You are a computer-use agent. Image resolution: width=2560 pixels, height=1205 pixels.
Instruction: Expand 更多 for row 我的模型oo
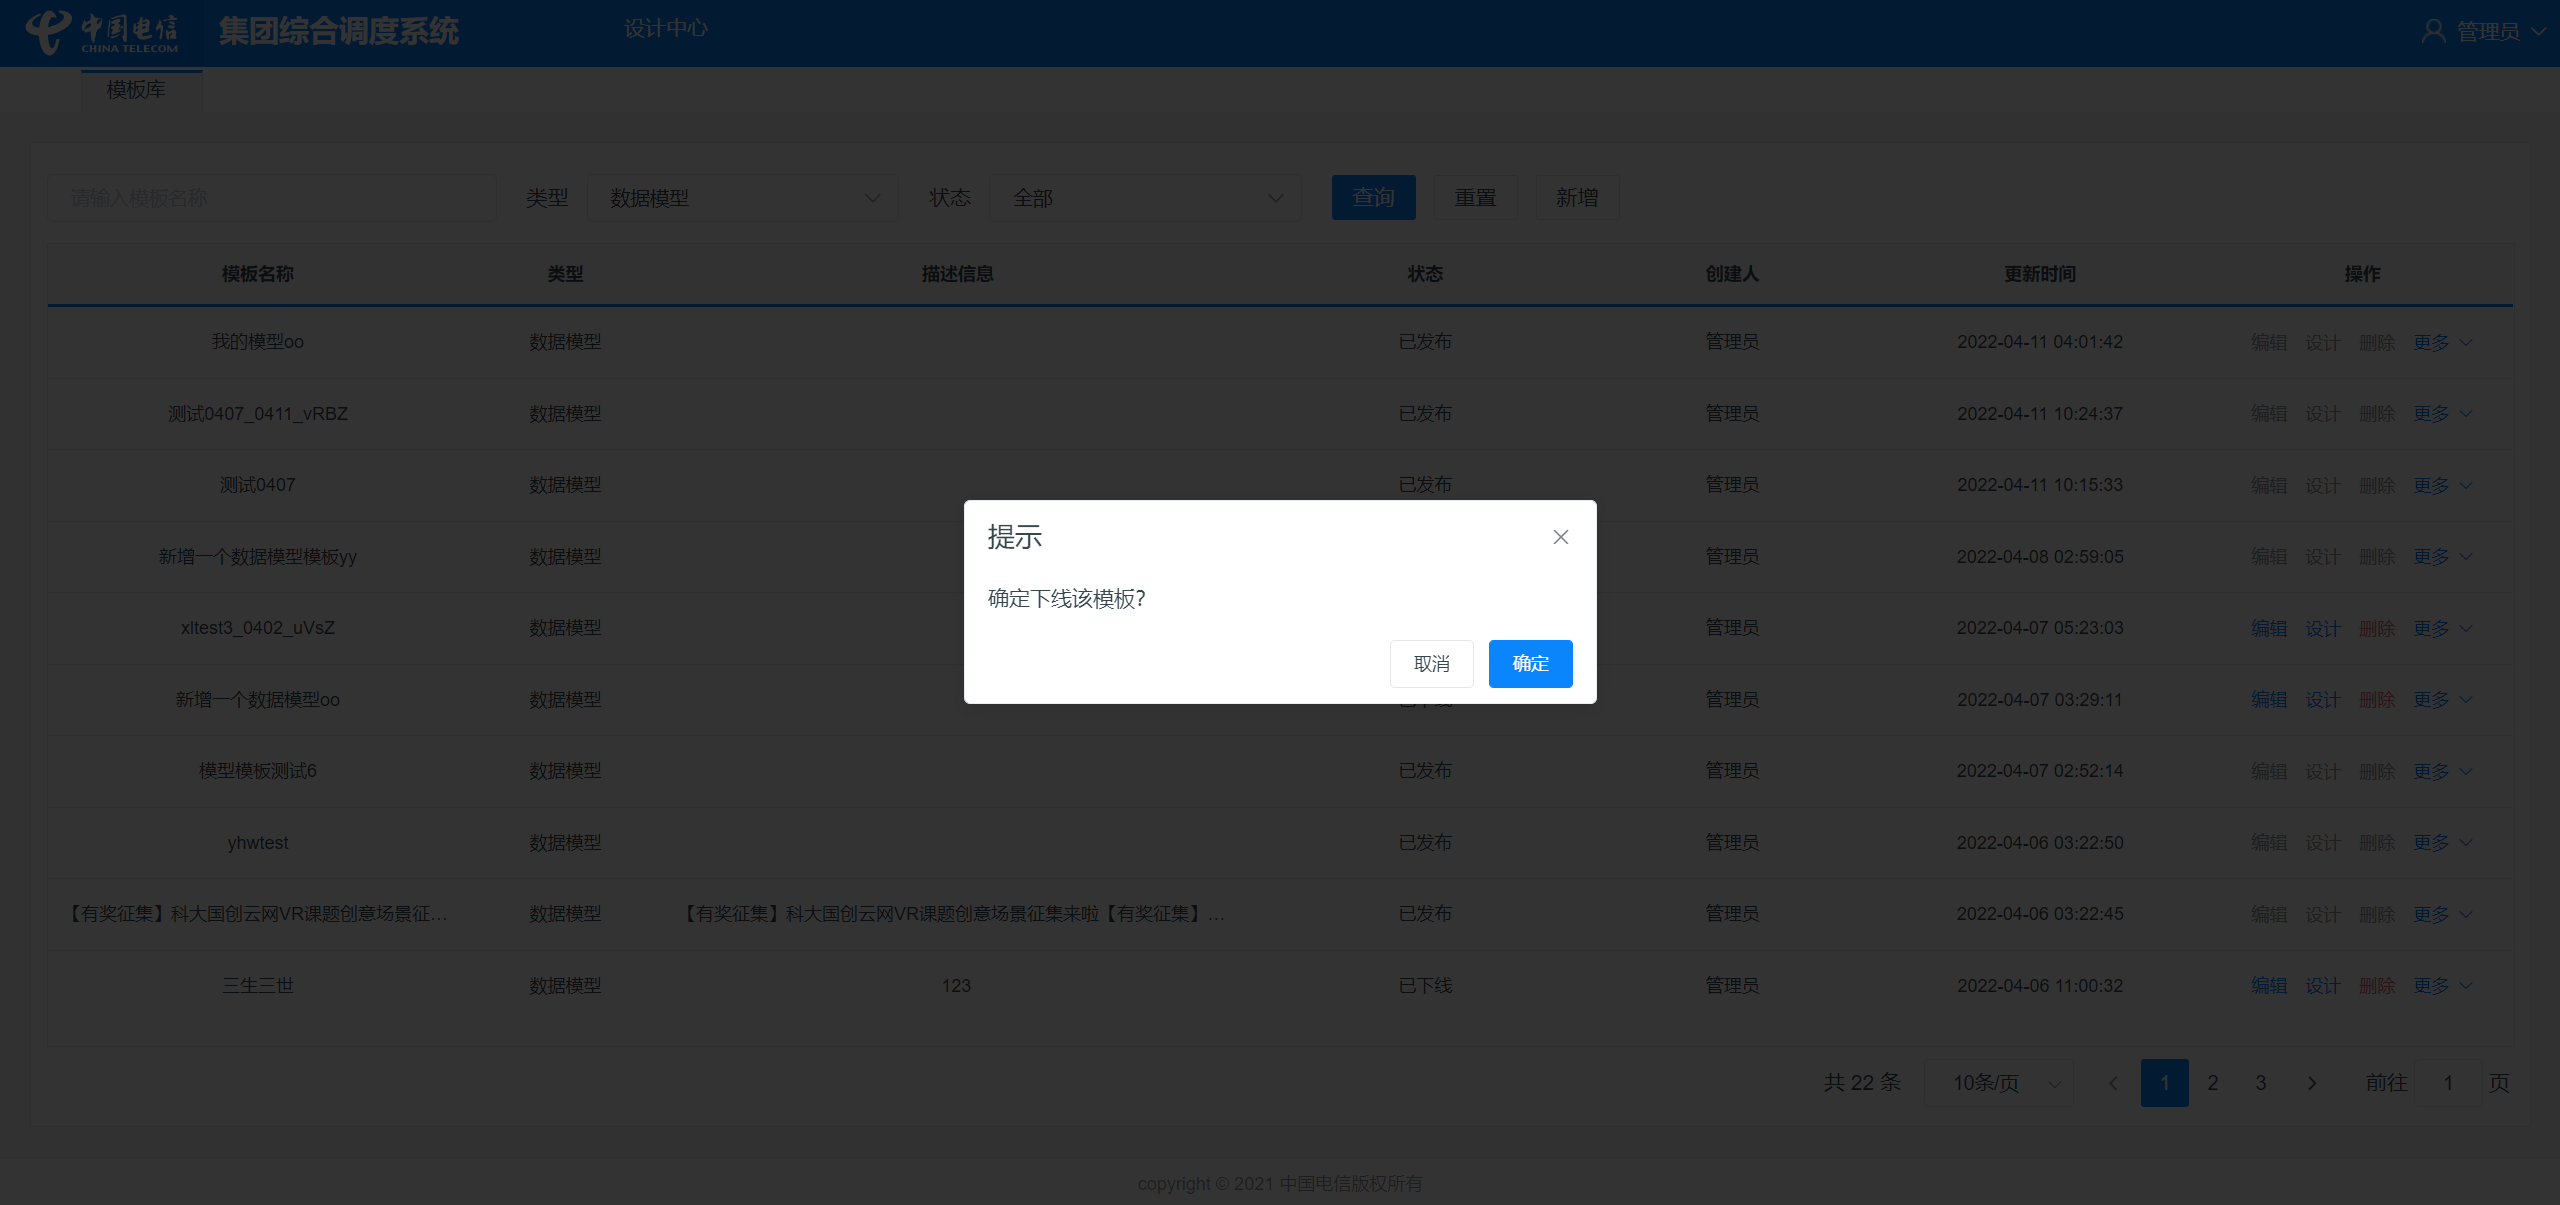[2442, 343]
